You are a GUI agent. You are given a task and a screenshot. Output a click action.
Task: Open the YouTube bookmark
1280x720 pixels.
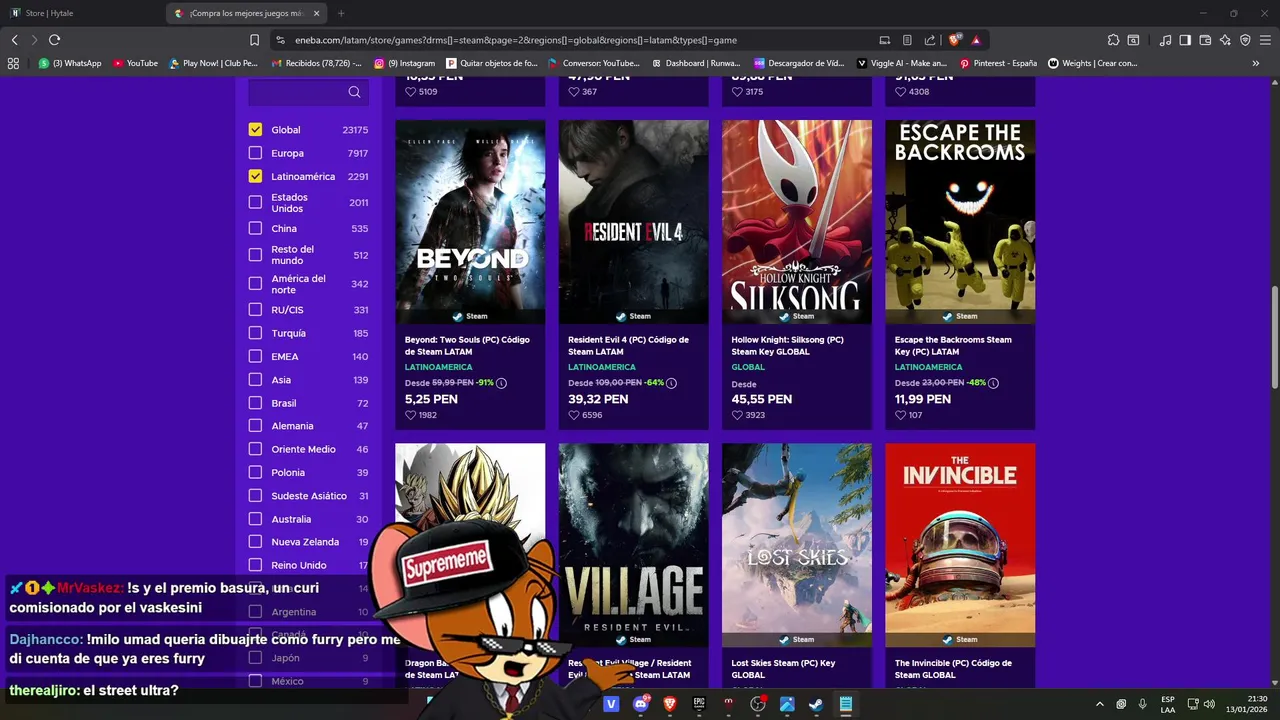[x=135, y=63]
